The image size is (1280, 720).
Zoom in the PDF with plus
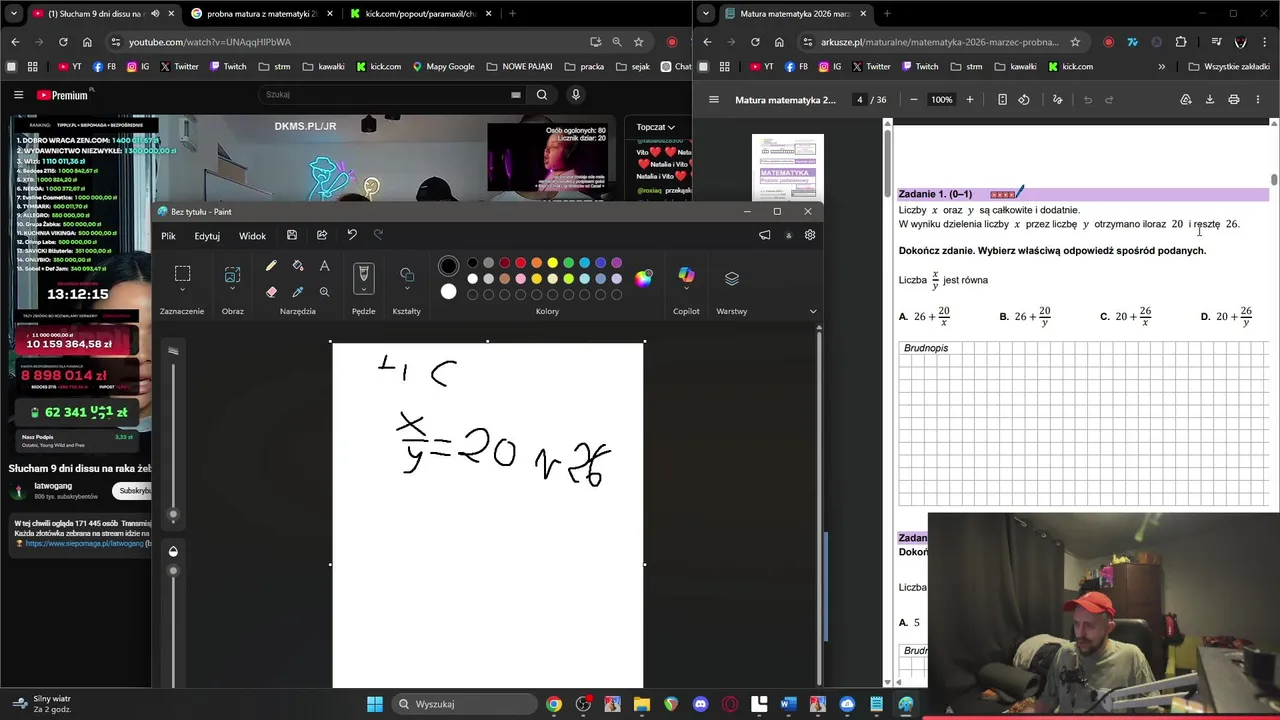[969, 100]
